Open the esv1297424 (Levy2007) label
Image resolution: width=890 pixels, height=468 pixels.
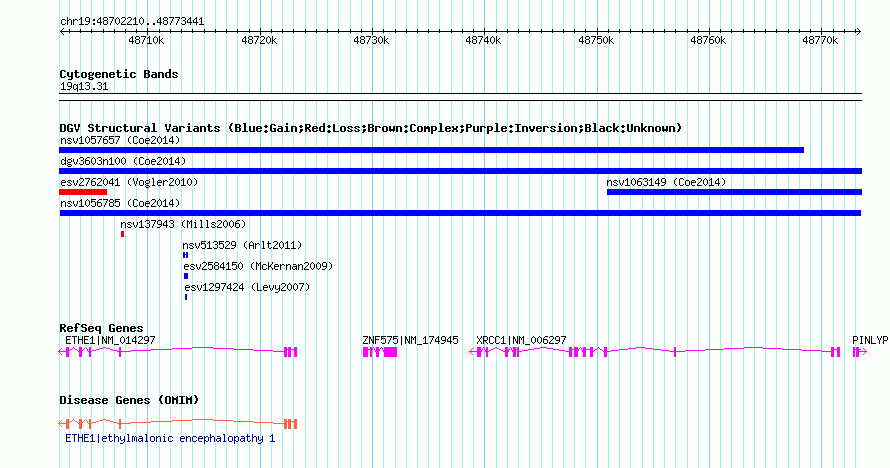[x=247, y=287]
